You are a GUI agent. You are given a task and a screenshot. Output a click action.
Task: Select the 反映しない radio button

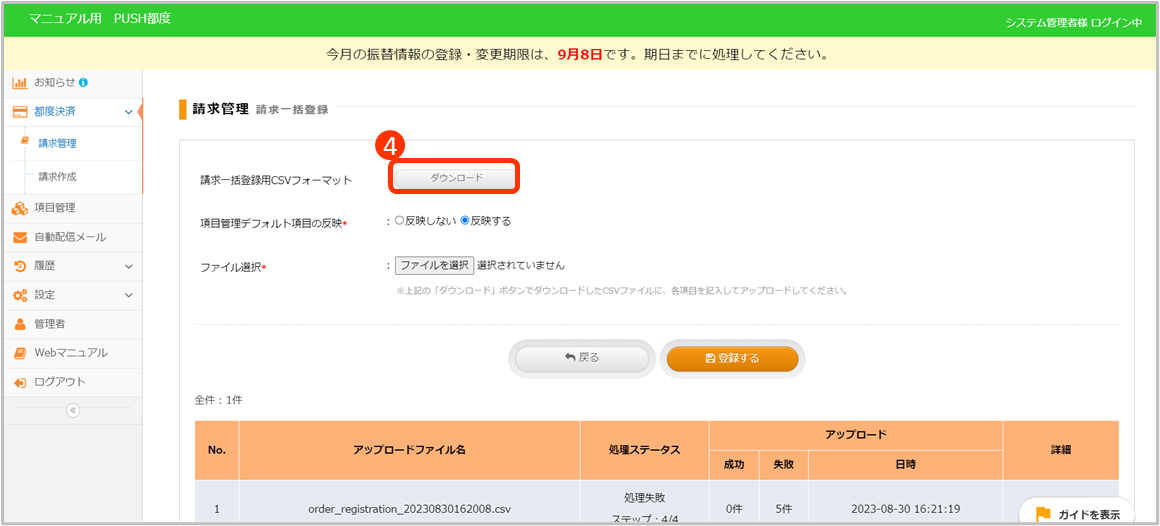(400, 221)
